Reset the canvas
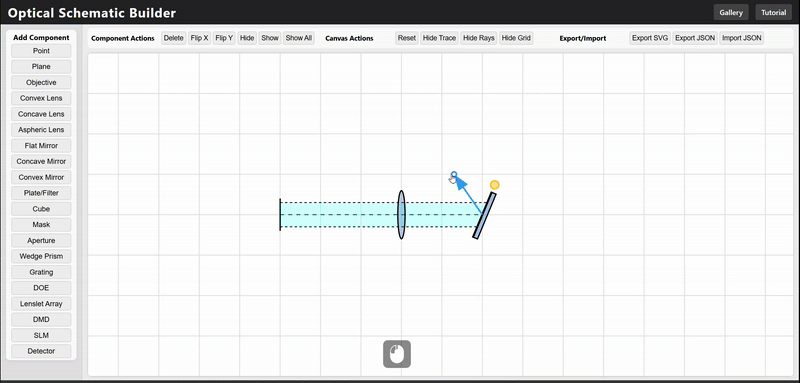The width and height of the screenshot is (800, 383). click(407, 38)
